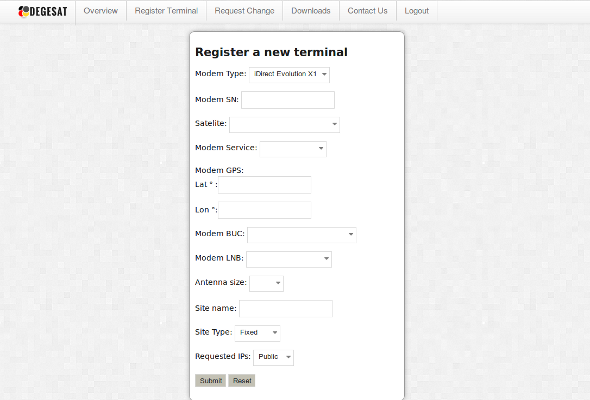This screenshot has height=400, width=590.
Task: Focus the Modem SN field
Action: click(x=288, y=100)
